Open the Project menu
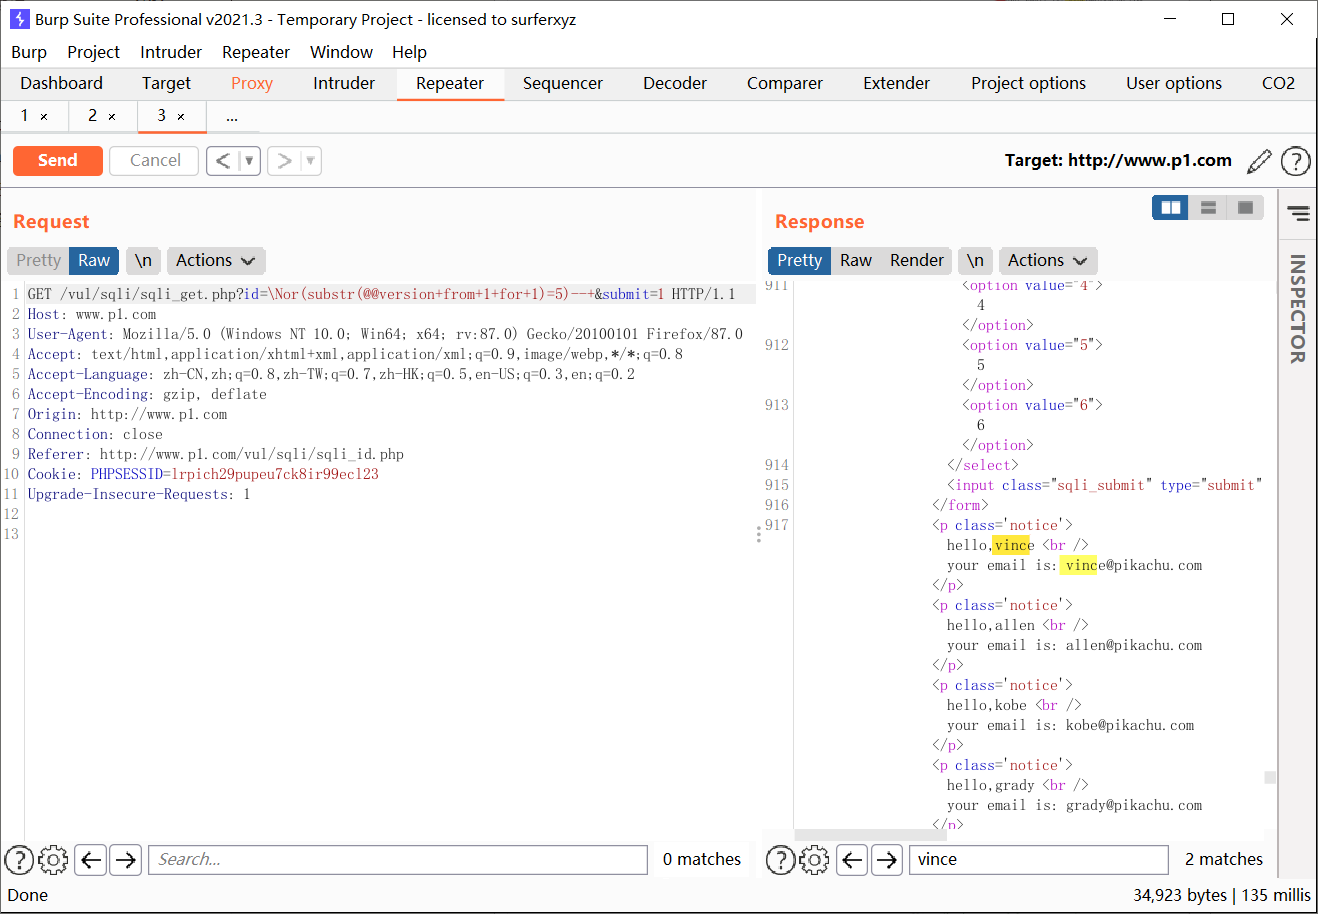1318x914 pixels. pyautogui.click(x=93, y=53)
